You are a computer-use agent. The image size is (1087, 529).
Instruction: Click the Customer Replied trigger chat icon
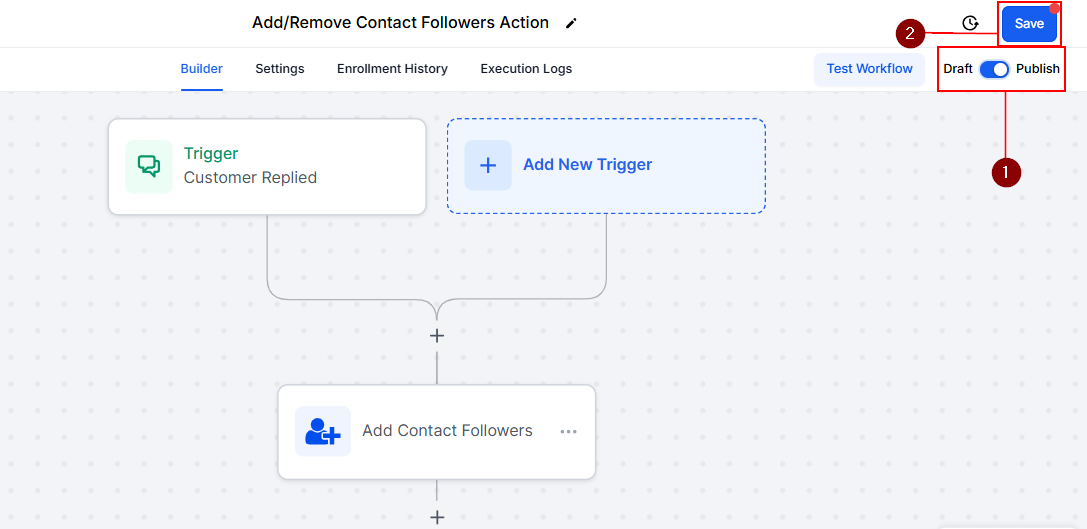pyautogui.click(x=149, y=166)
